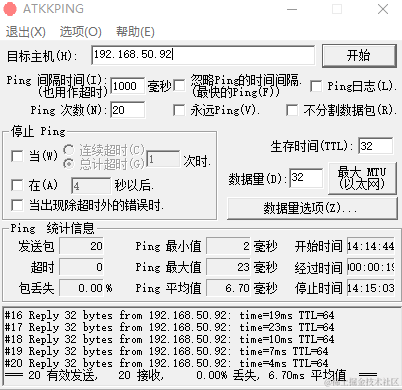Screen dimensions: 402x390
Task: Open the 帮助(E) menu
Action: [x=135, y=32]
